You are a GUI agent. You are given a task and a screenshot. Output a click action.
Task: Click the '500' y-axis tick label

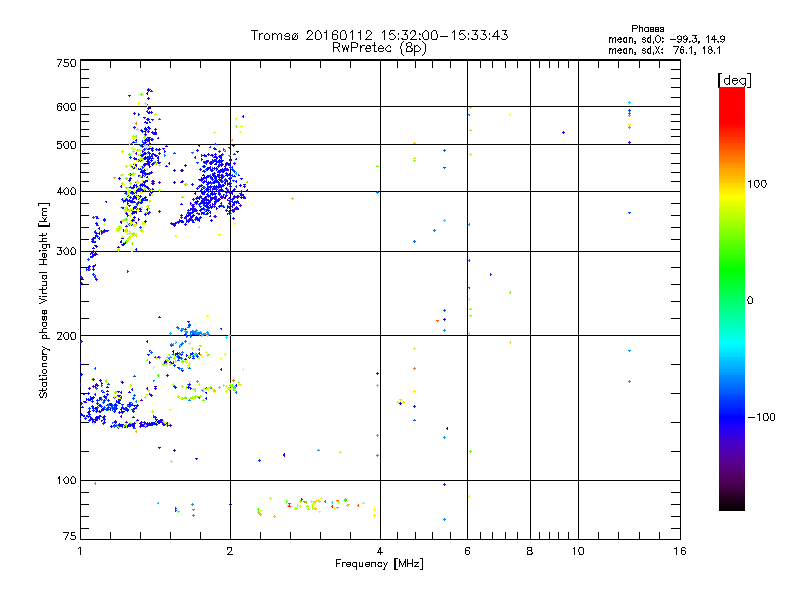(x=66, y=145)
